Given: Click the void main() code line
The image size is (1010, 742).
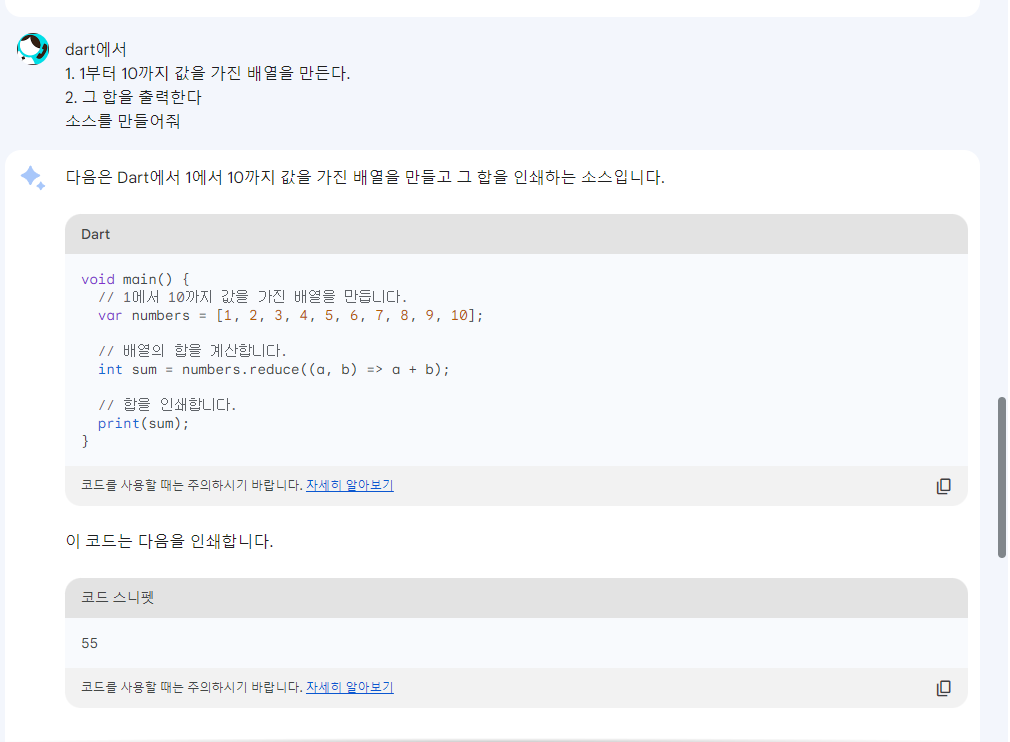Looking at the screenshot, I should [135, 279].
